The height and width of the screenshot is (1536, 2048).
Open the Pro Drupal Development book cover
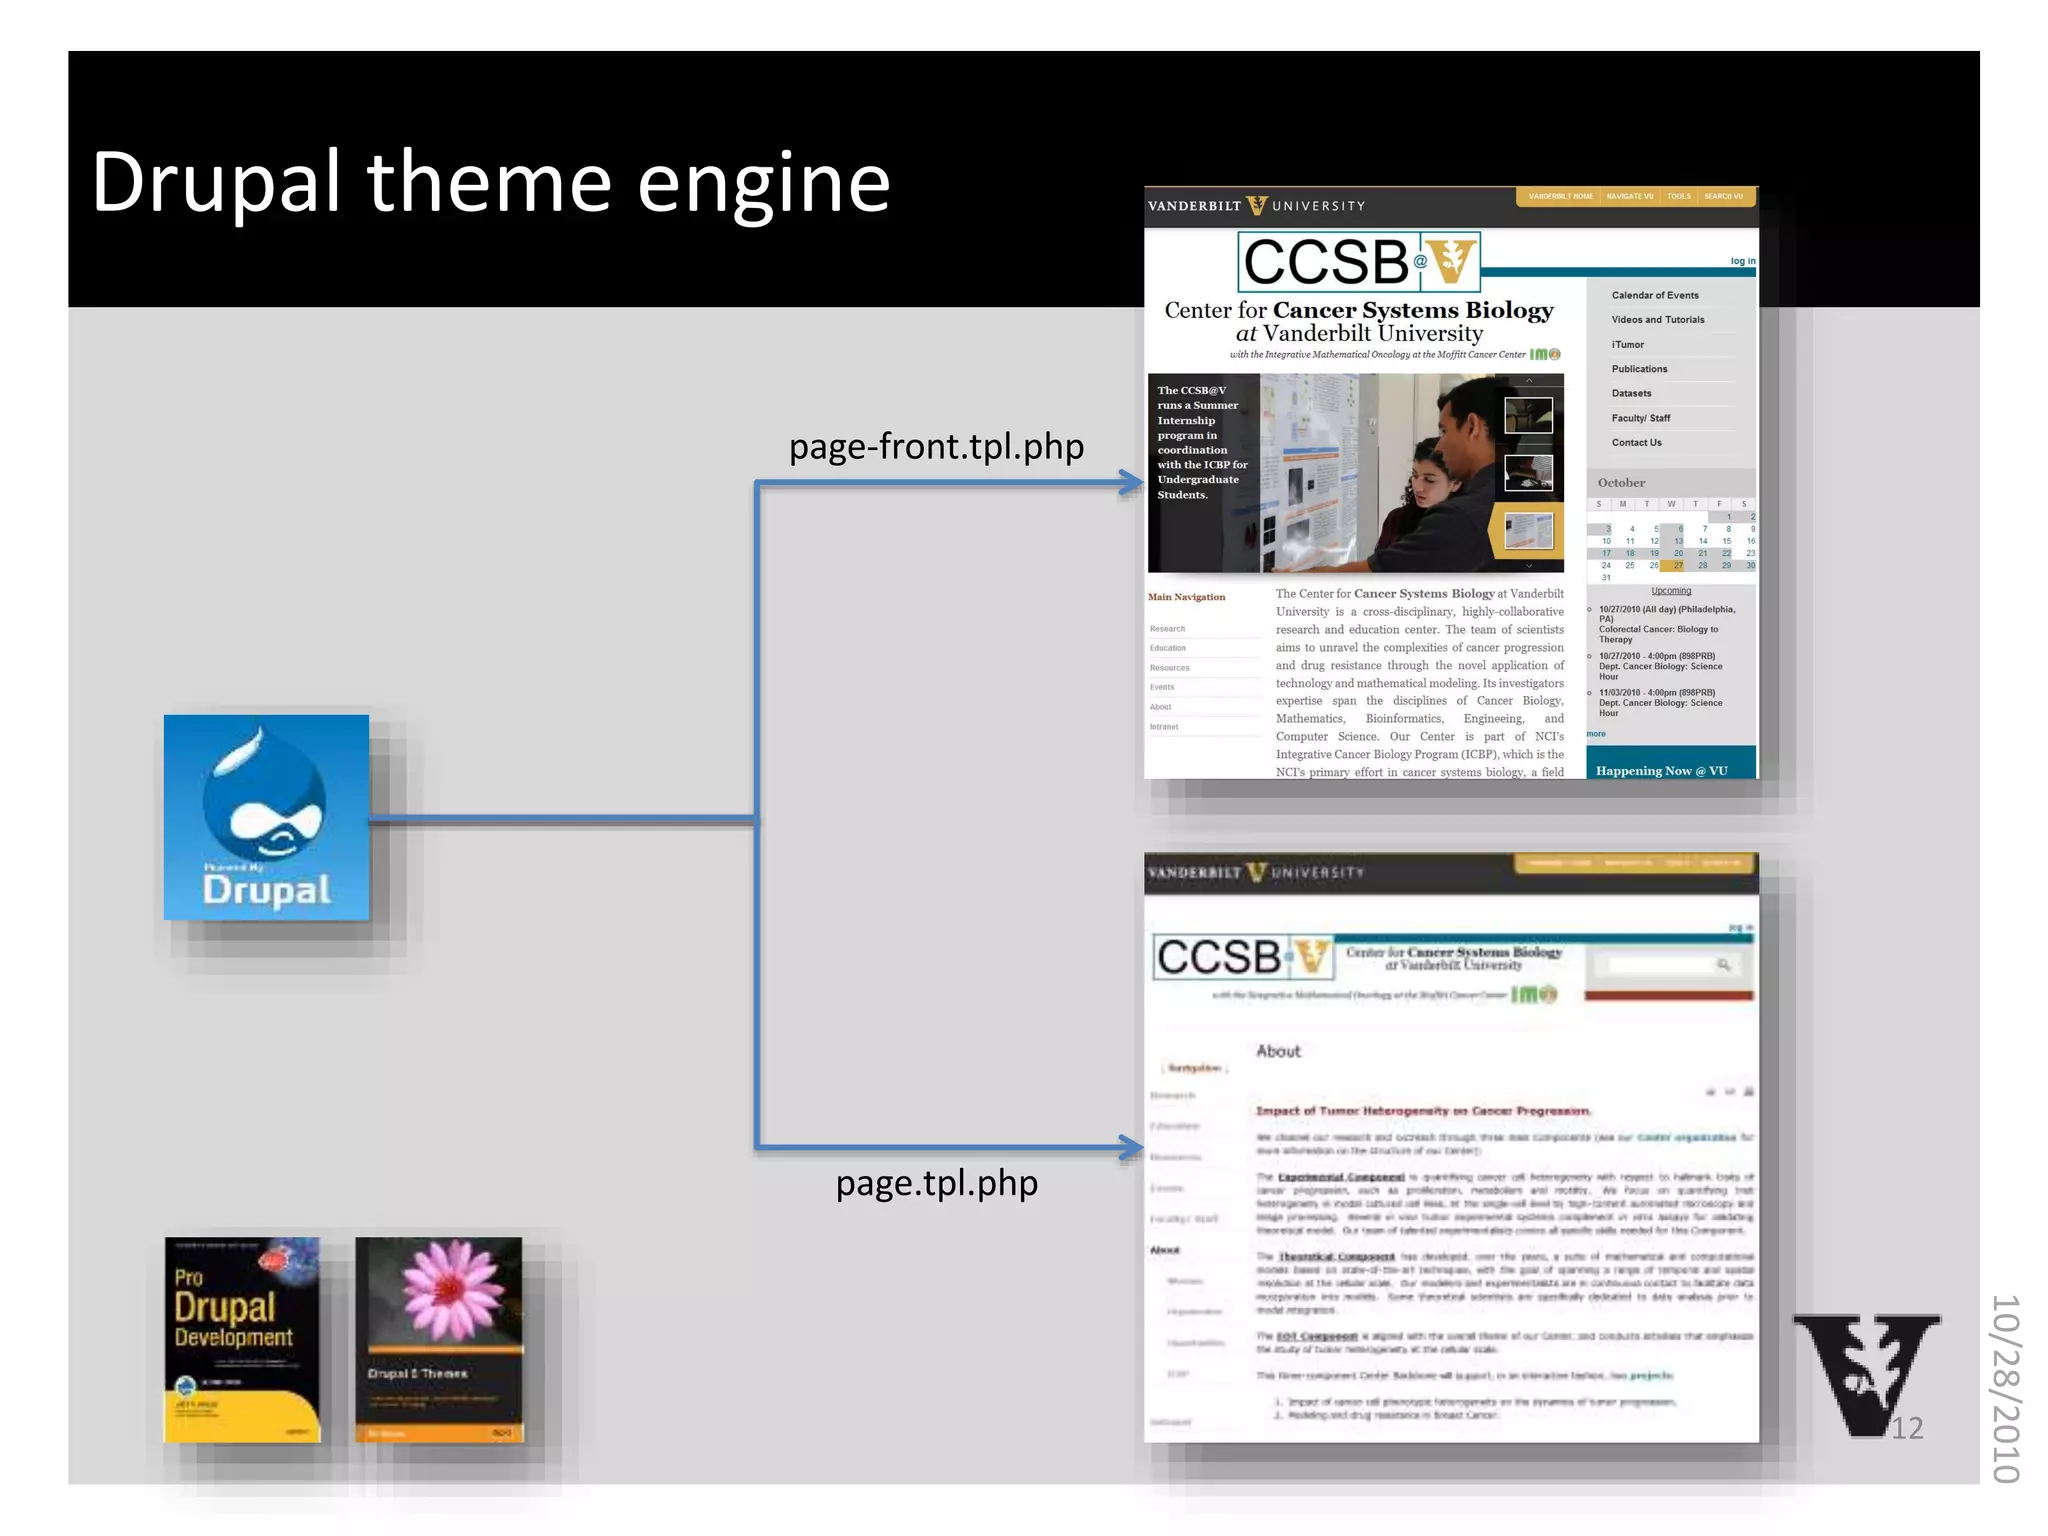tap(242, 1339)
